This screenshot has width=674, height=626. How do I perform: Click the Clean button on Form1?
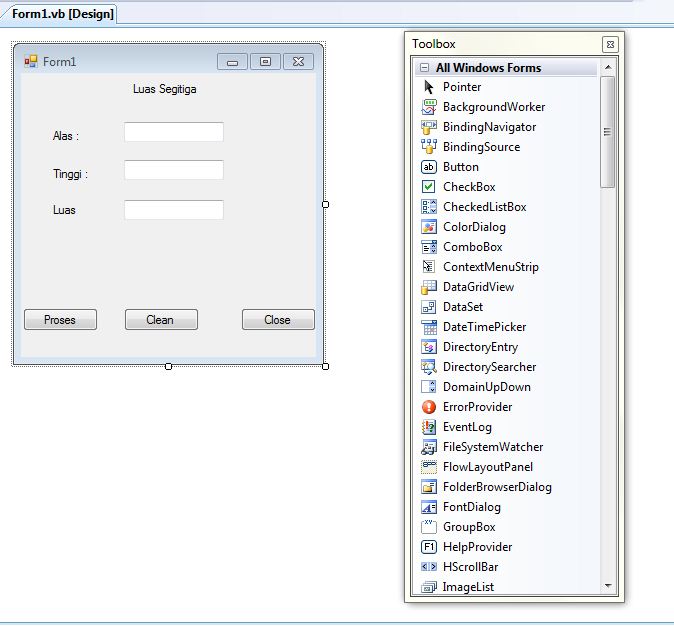(161, 320)
